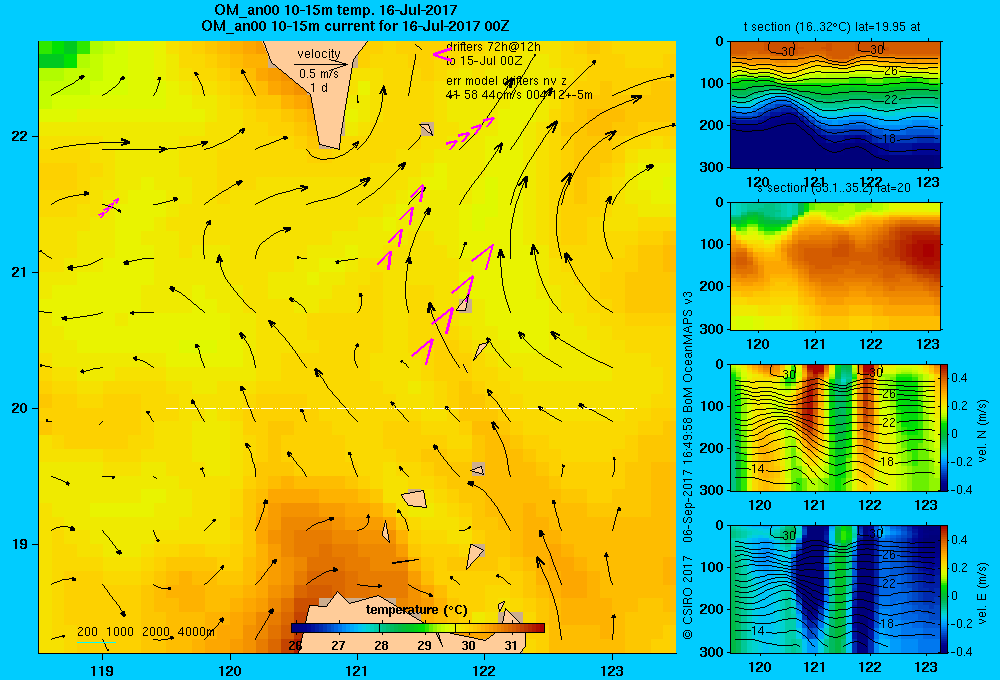Click the 'drifters 72h@12h' annotation
The image size is (1000, 680).
tap(493, 47)
